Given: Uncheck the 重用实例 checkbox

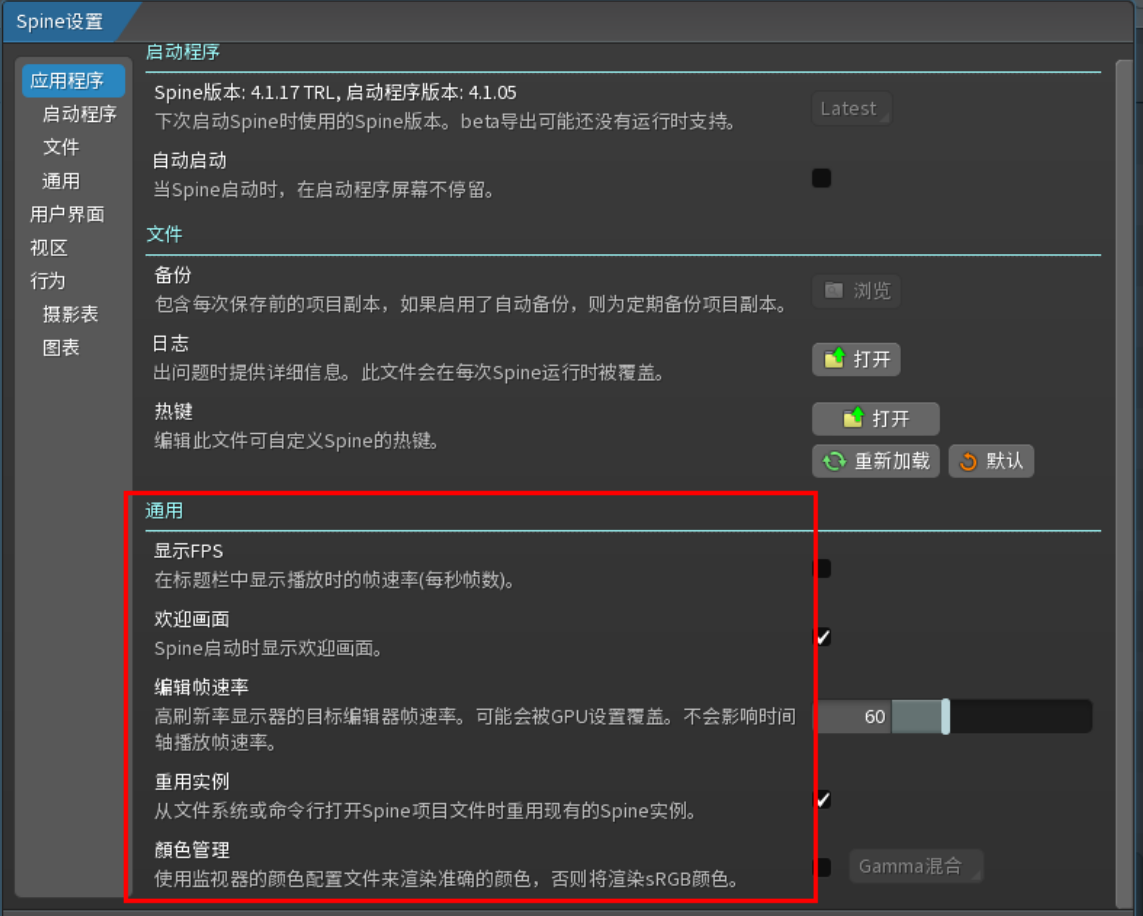Looking at the screenshot, I should 822,799.
